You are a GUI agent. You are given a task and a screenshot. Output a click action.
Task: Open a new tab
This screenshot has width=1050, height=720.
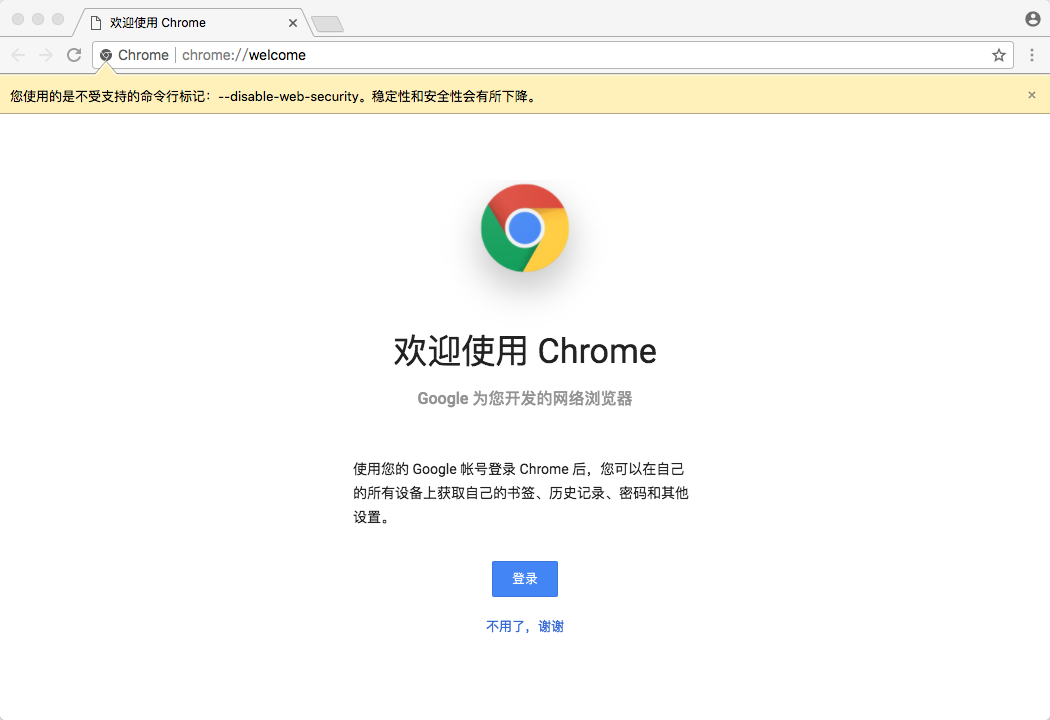coord(327,24)
